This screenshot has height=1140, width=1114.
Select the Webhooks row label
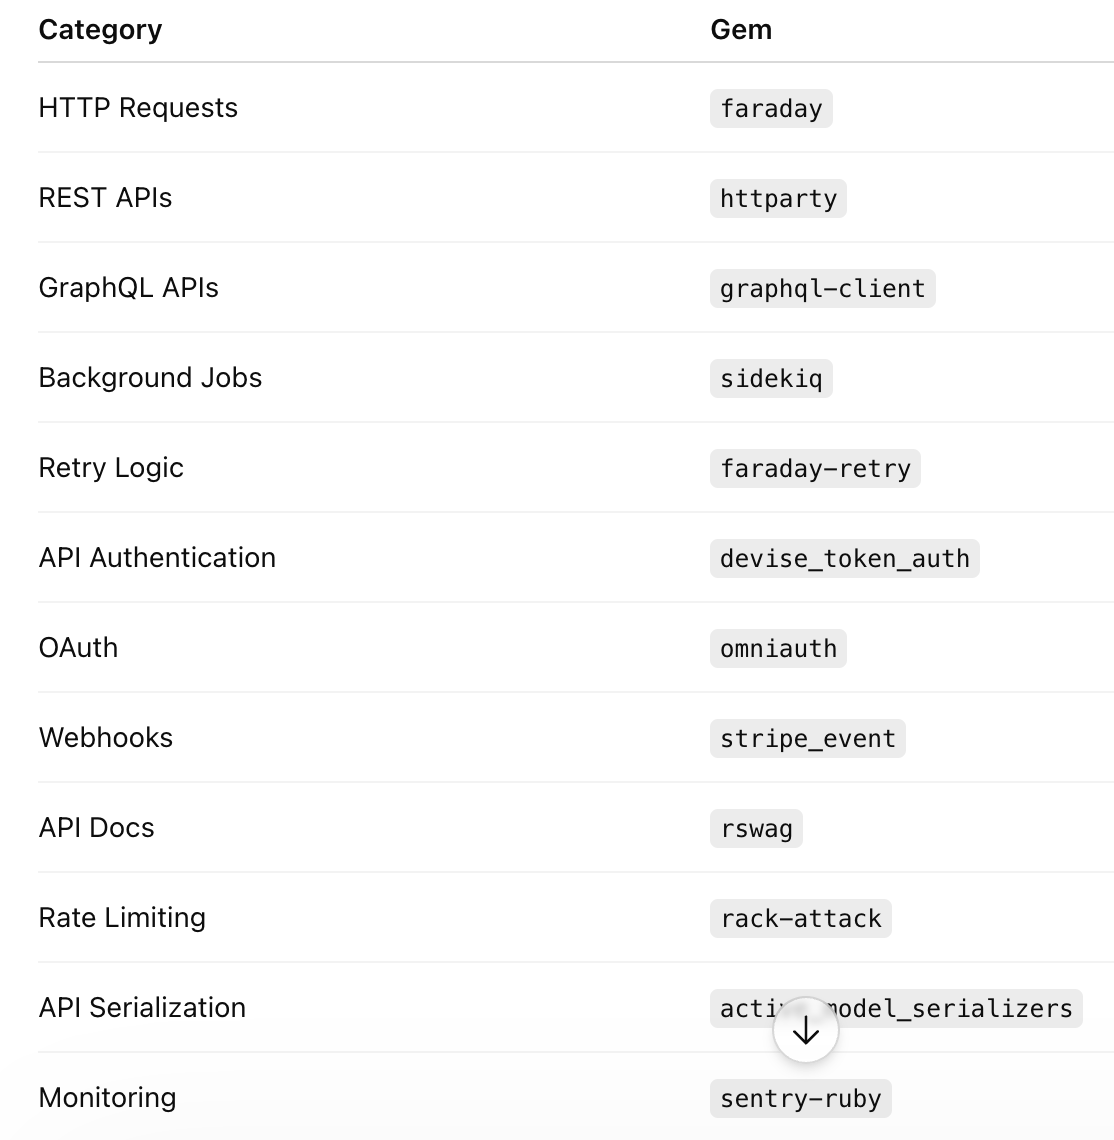[106, 738]
